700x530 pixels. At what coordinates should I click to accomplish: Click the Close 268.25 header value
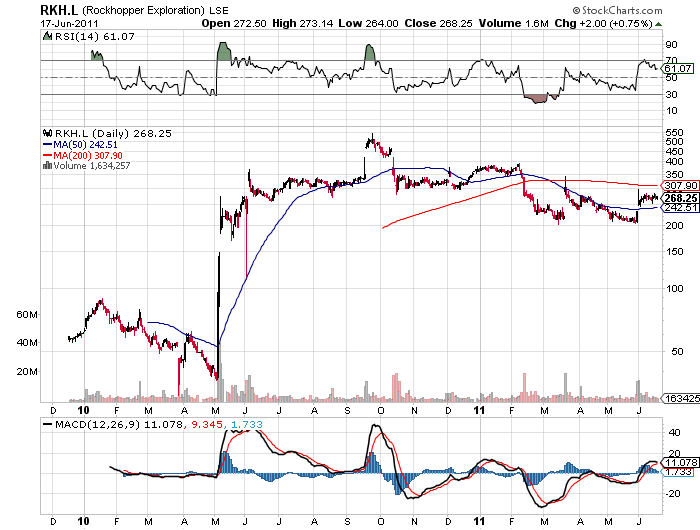click(x=438, y=23)
